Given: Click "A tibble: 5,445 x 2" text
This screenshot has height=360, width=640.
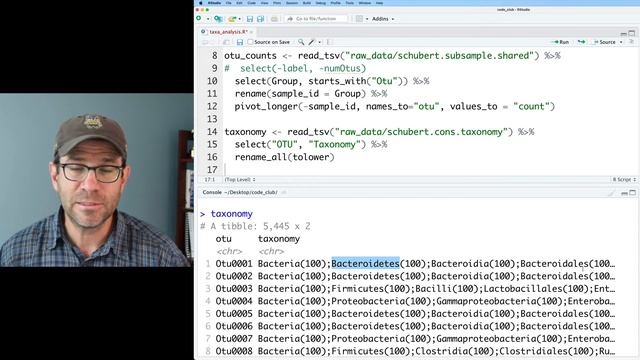Looking at the screenshot, I should (260, 227).
